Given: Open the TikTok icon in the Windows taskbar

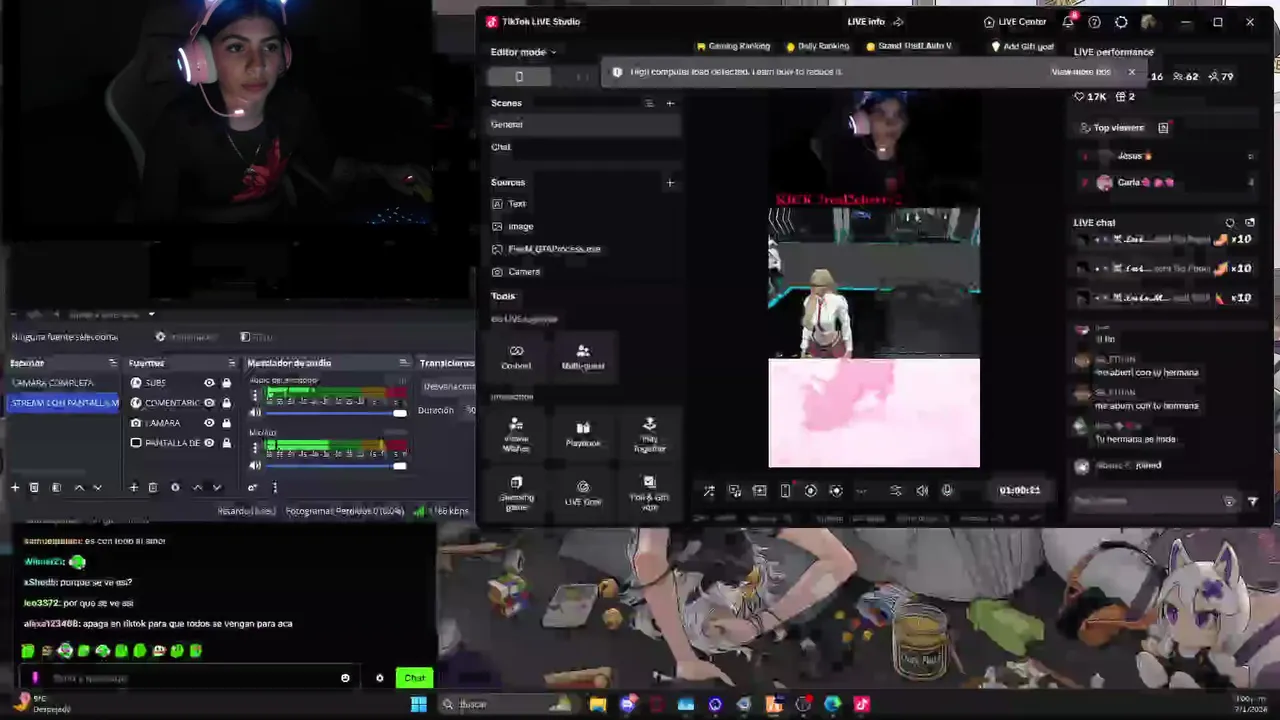Looking at the screenshot, I should [861, 705].
